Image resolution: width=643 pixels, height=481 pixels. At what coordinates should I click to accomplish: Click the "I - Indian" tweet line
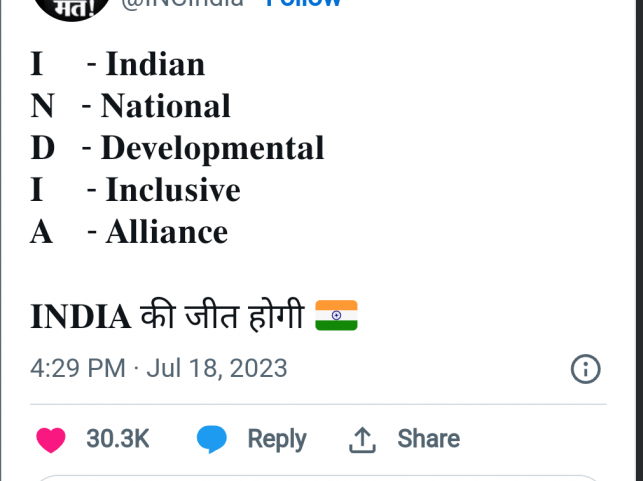(x=118, y=64)
